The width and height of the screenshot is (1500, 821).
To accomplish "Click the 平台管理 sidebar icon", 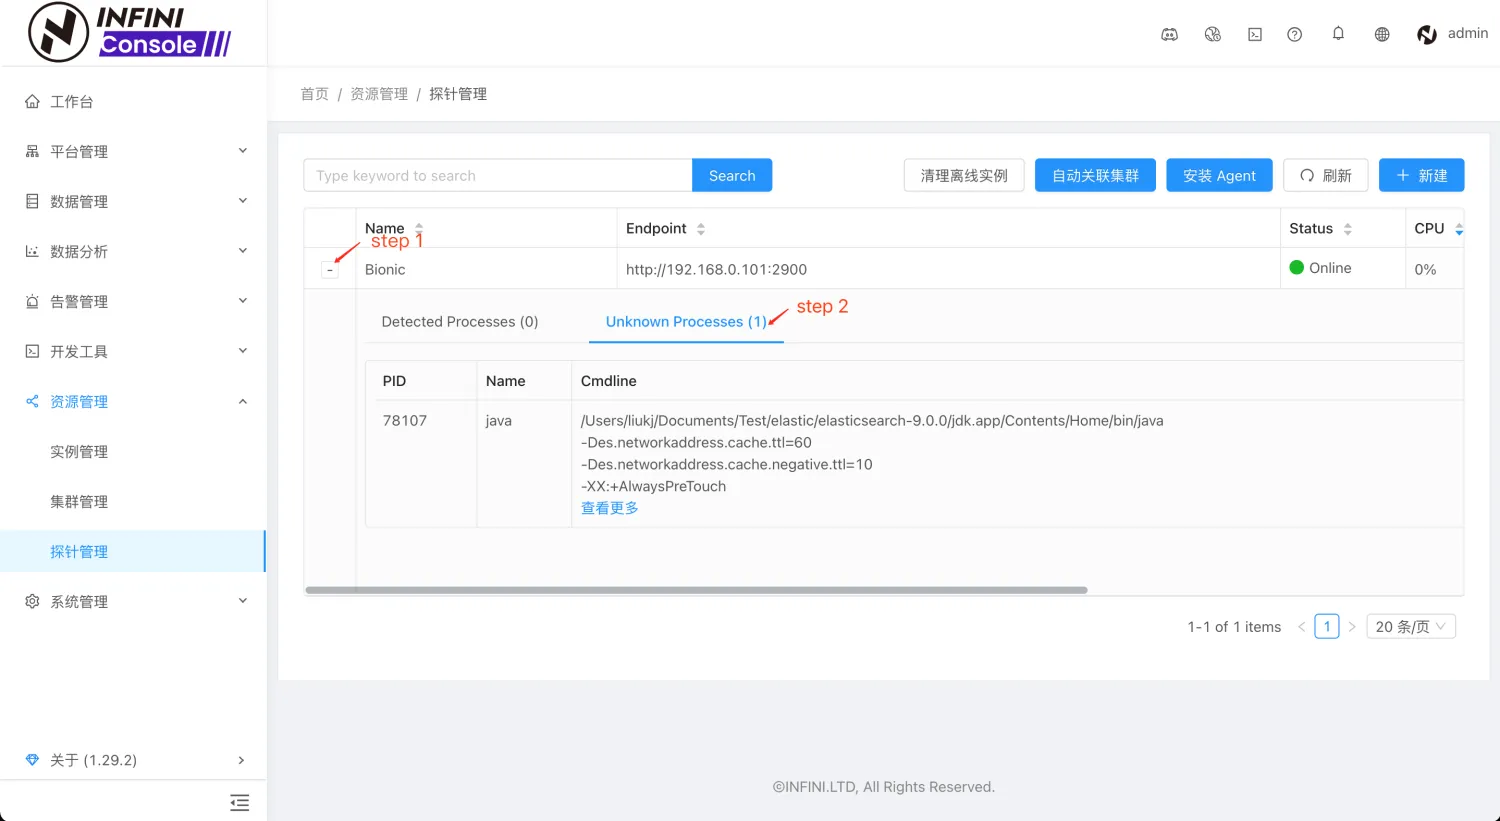I will pos(32,151).
